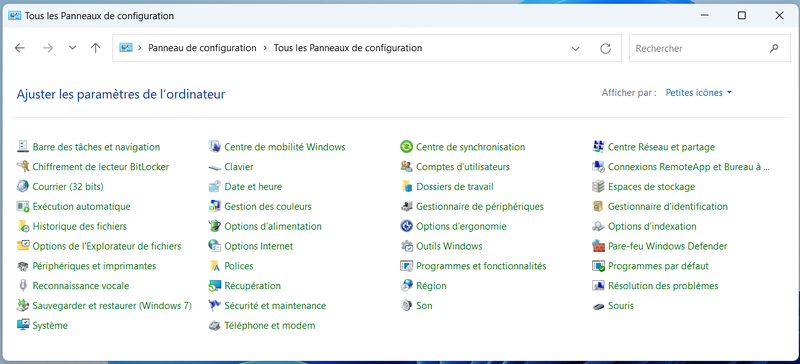Open the Récupération link

pos(253,286)
